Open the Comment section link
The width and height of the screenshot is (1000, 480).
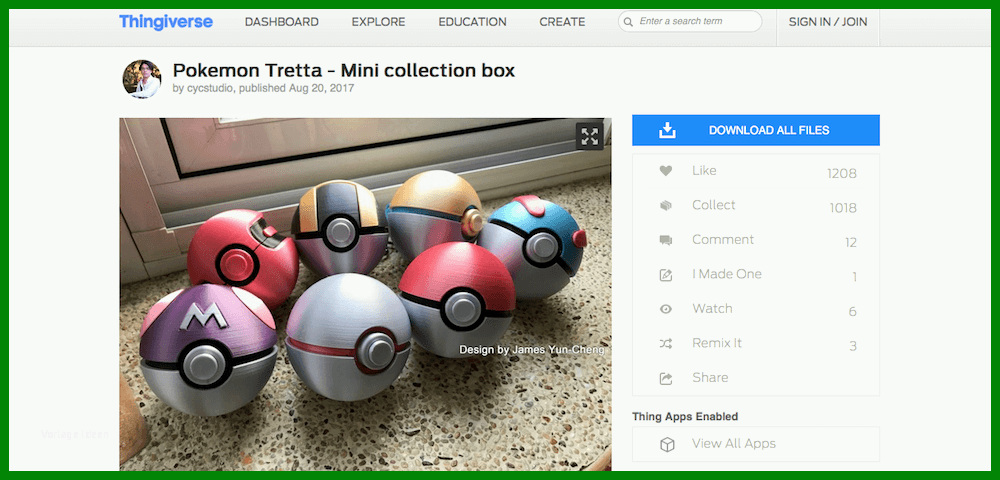(x=723, y=239)
